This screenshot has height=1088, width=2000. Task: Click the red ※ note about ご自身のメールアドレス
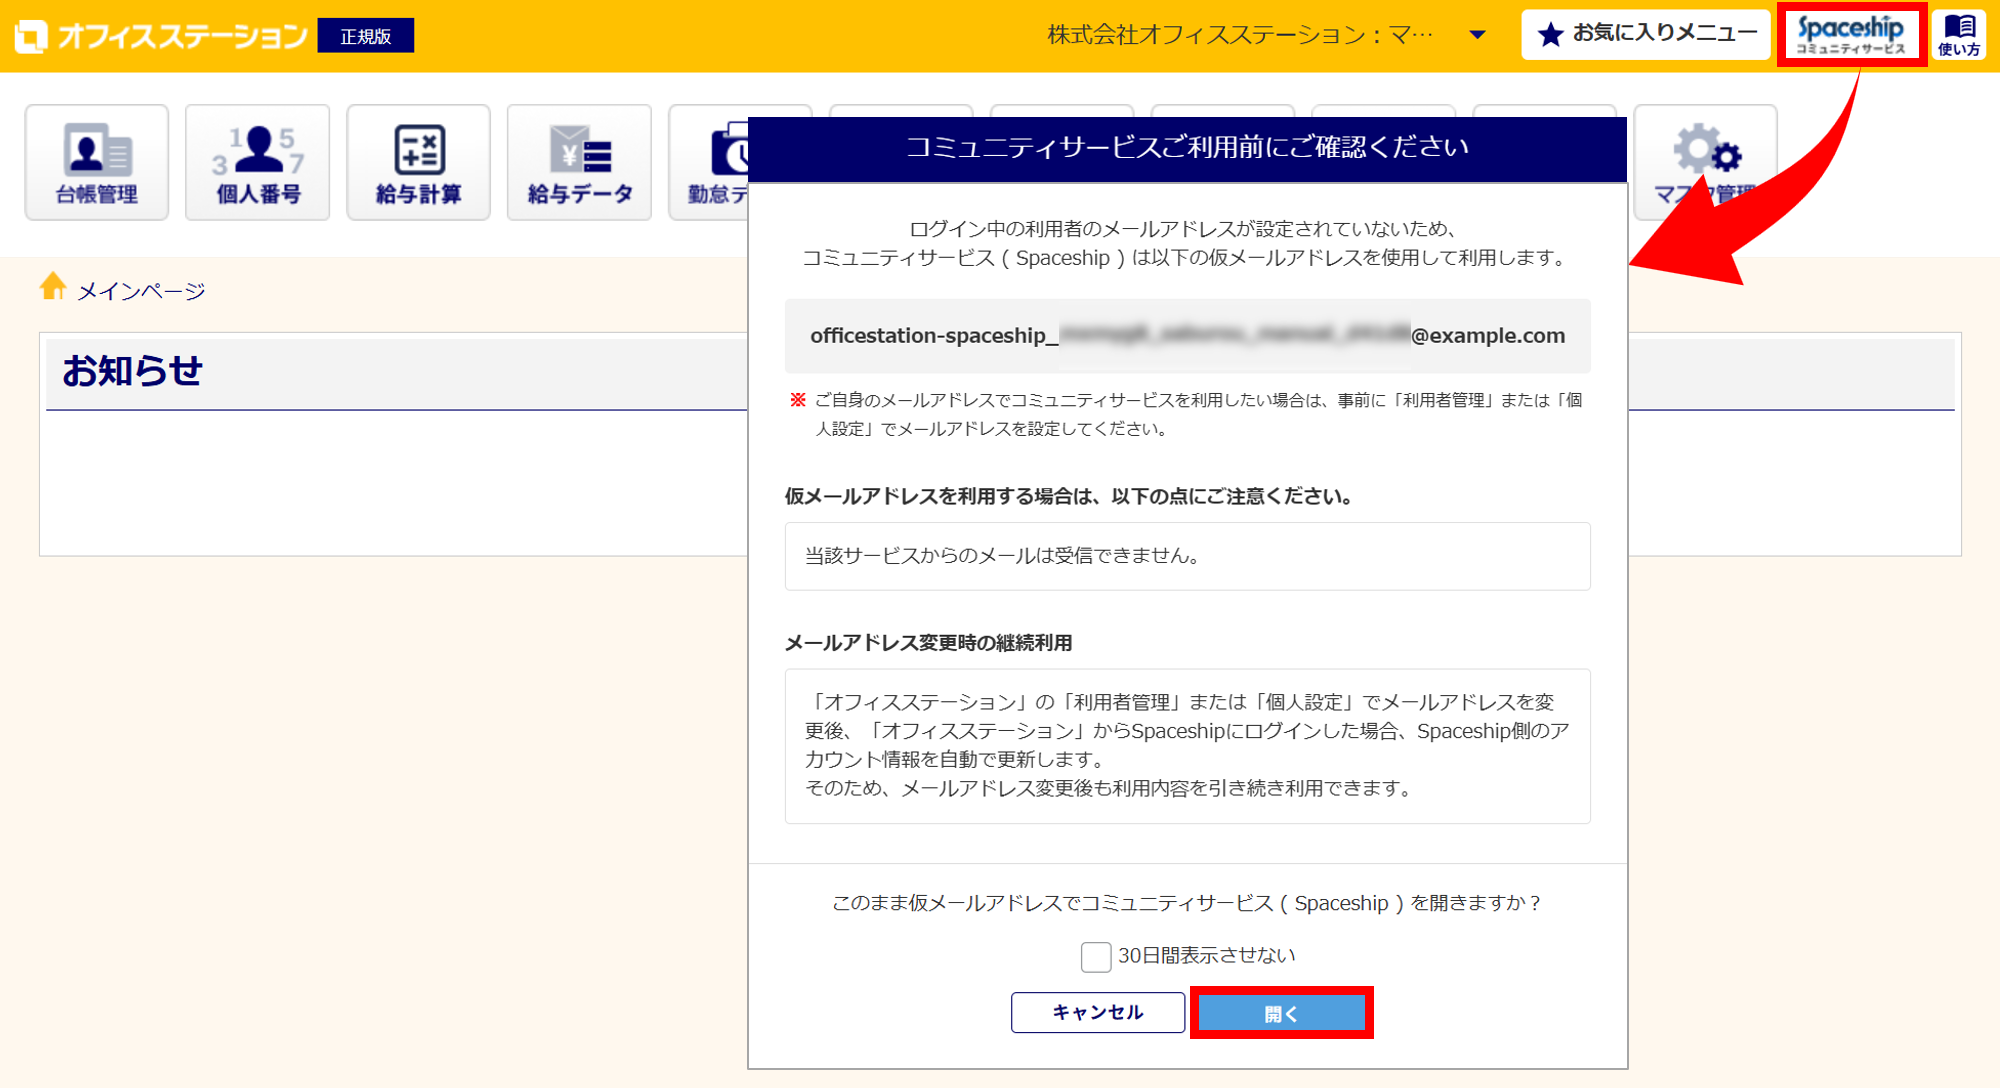click(x=1187, y=414)
